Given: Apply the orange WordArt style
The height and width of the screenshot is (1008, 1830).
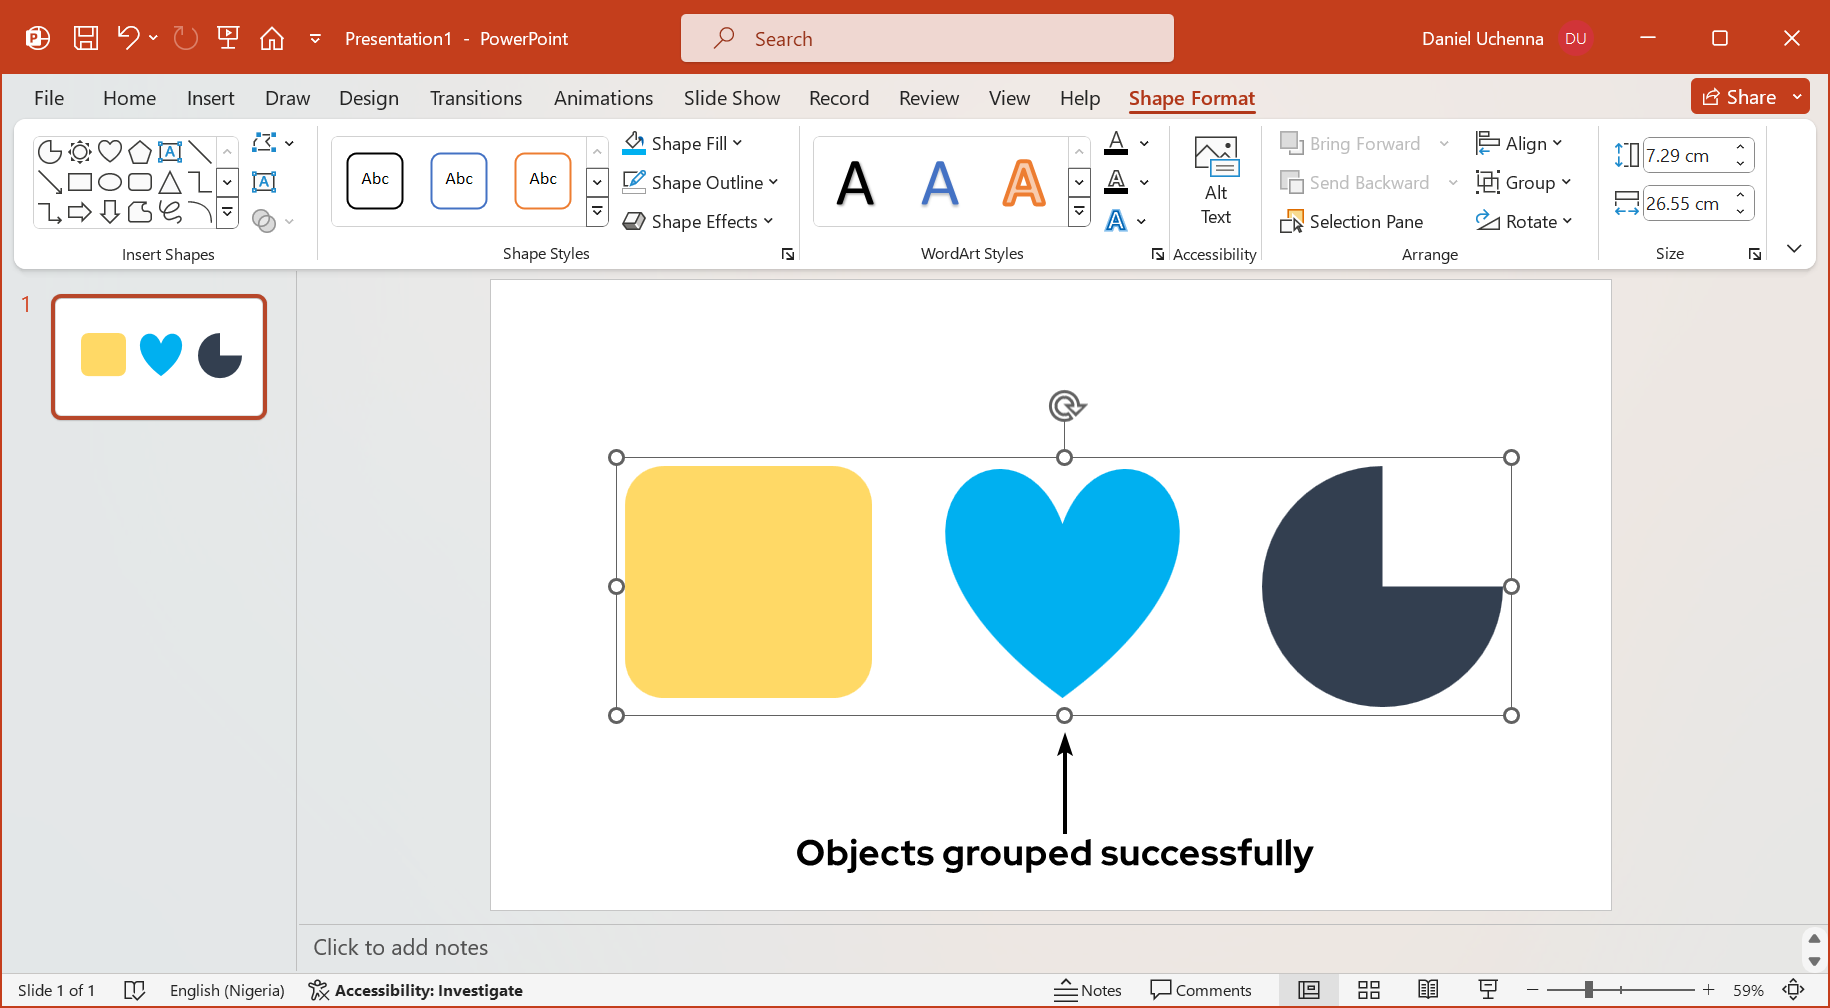Looking at the screenshot, I should (1023, 181).
